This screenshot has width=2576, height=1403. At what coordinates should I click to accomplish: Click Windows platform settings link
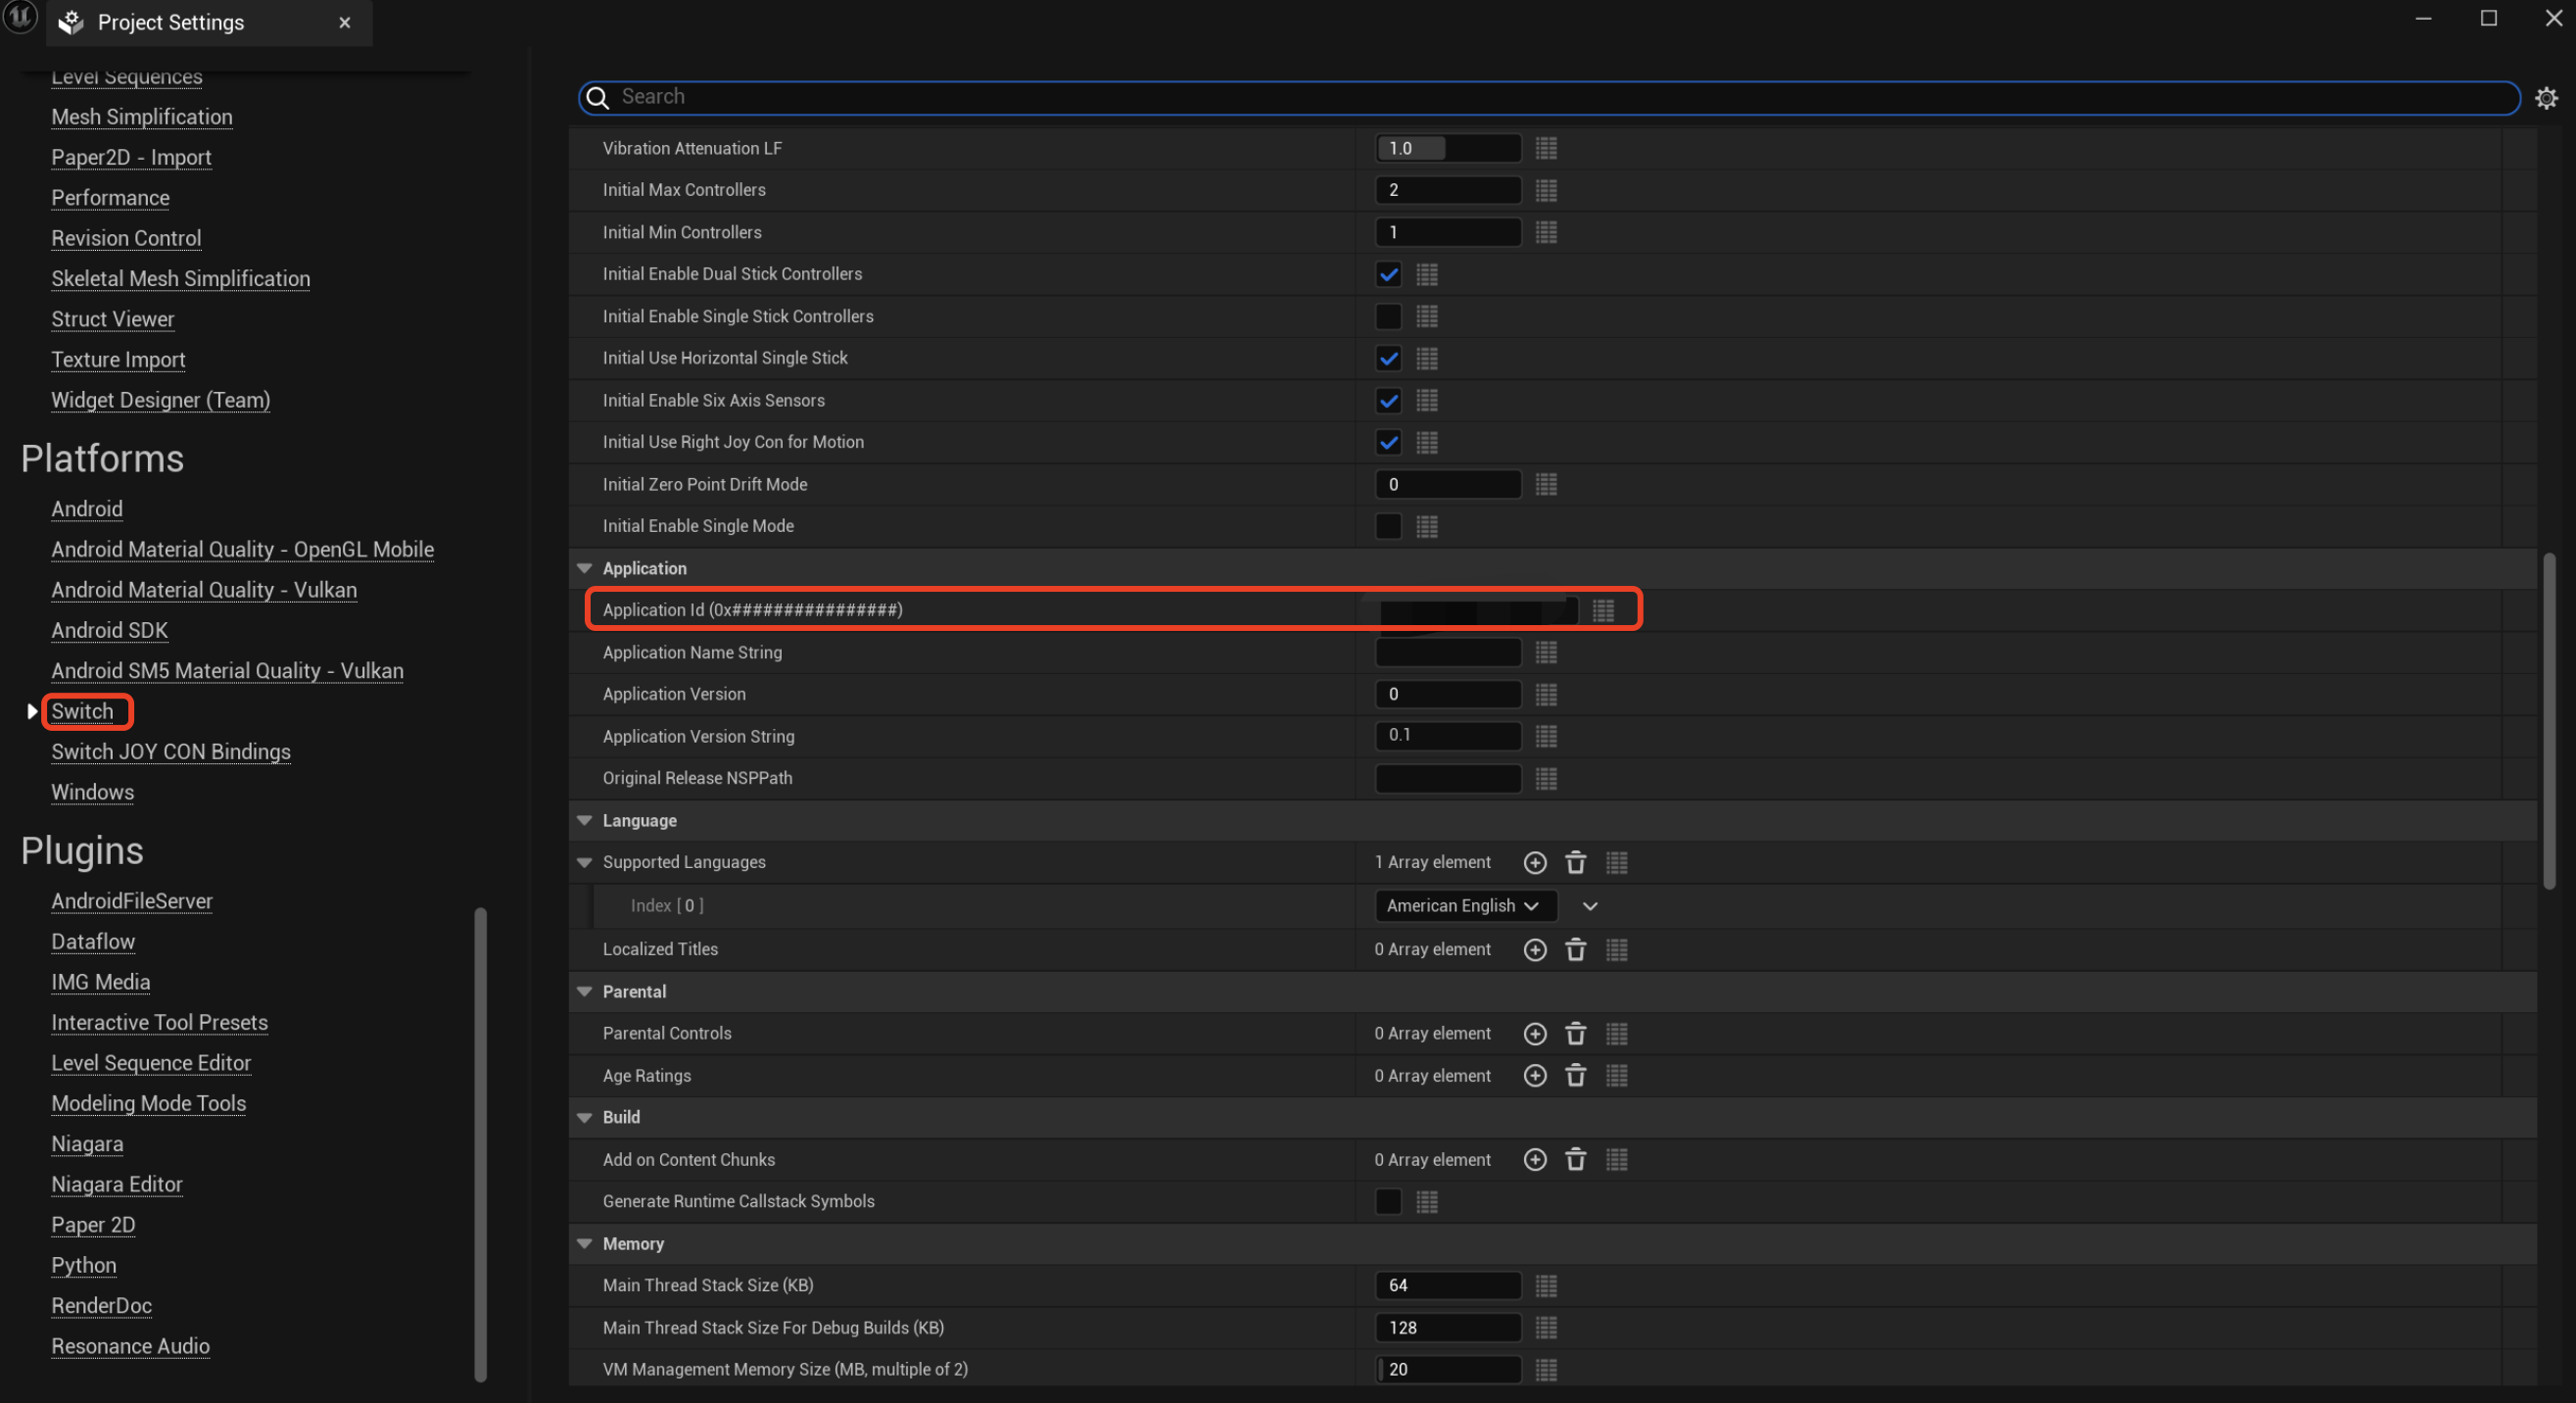(93, 792)
